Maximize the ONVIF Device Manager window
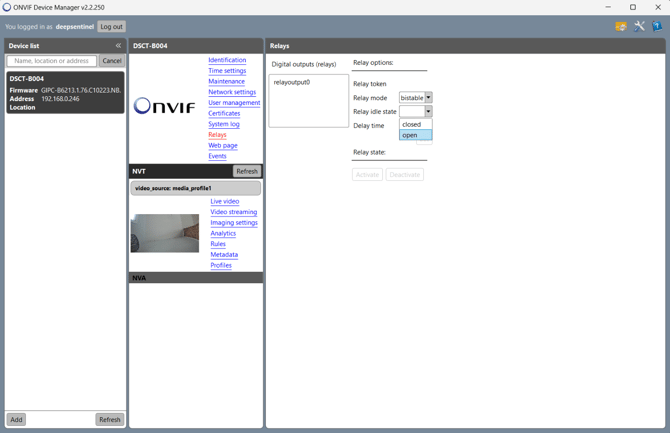 633,7
